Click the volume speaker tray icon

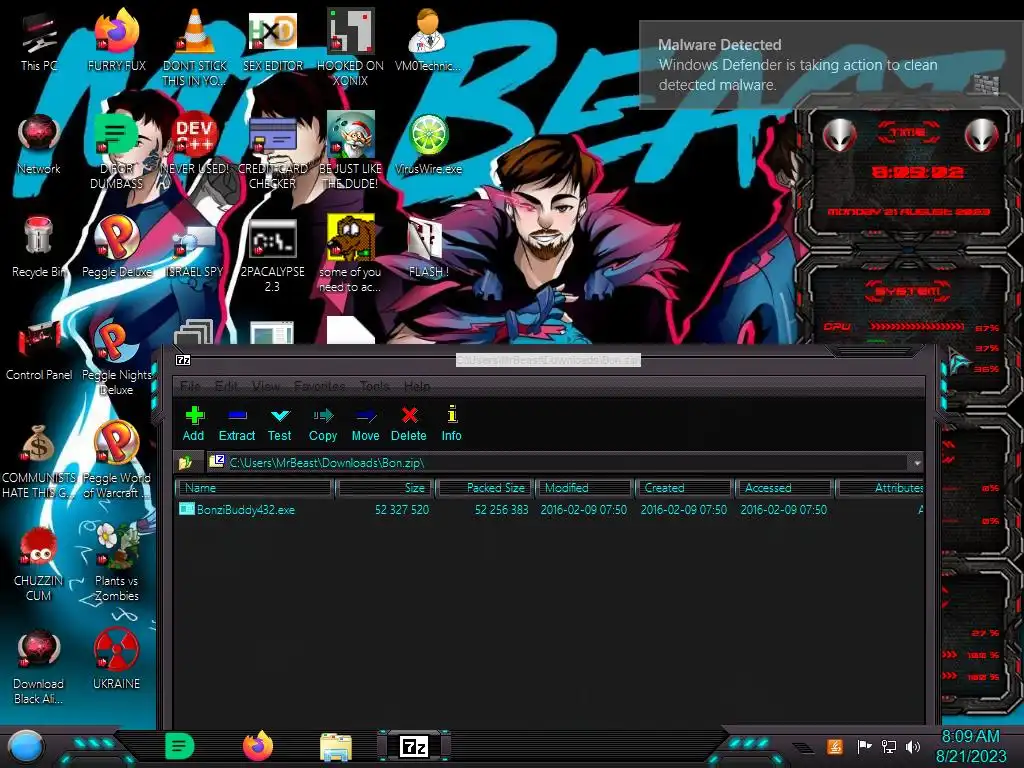click(913, 746)
